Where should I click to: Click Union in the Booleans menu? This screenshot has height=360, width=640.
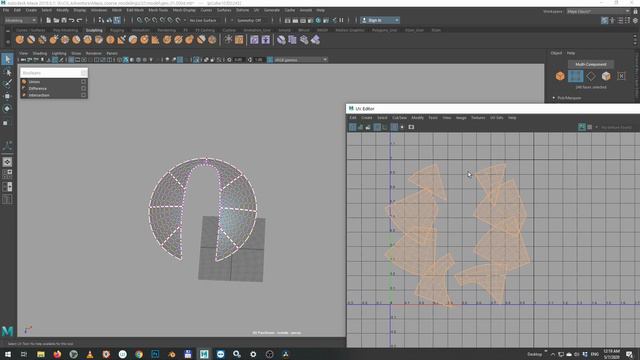[34, 82]
